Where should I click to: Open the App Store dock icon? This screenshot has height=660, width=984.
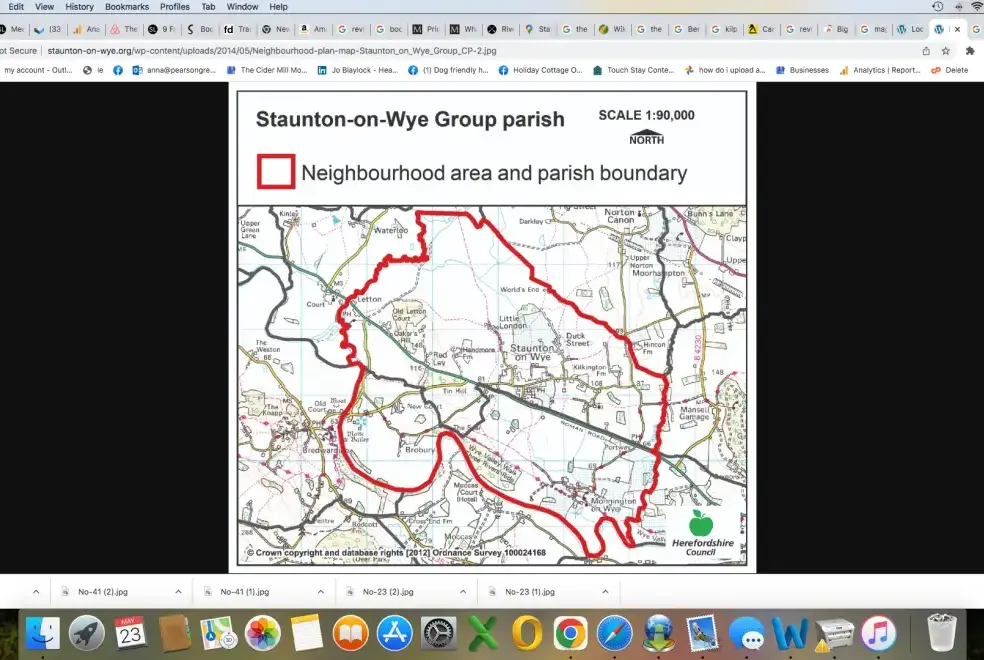coord(394,633)
